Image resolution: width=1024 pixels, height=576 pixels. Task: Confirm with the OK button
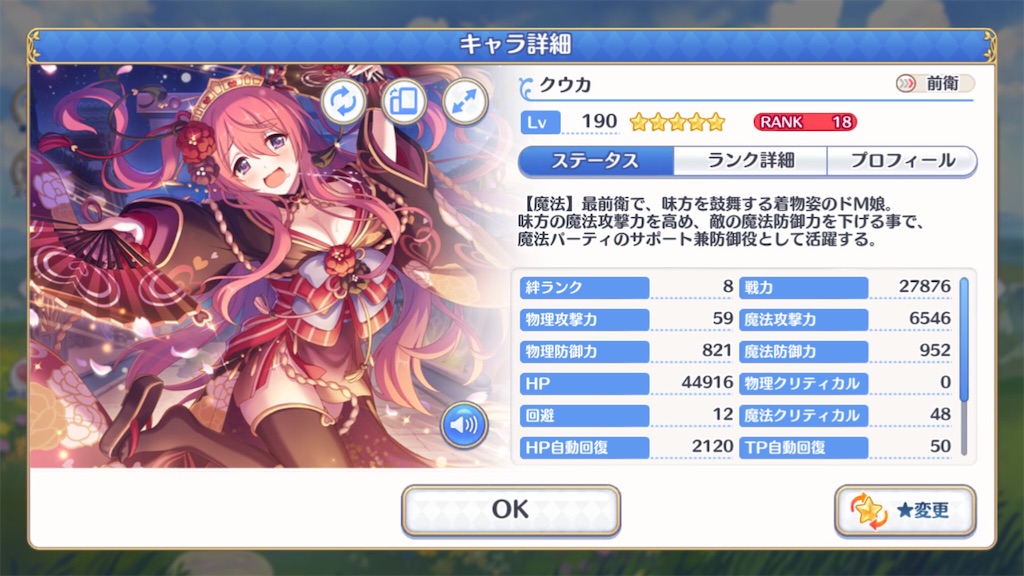(x=511, y=509)
